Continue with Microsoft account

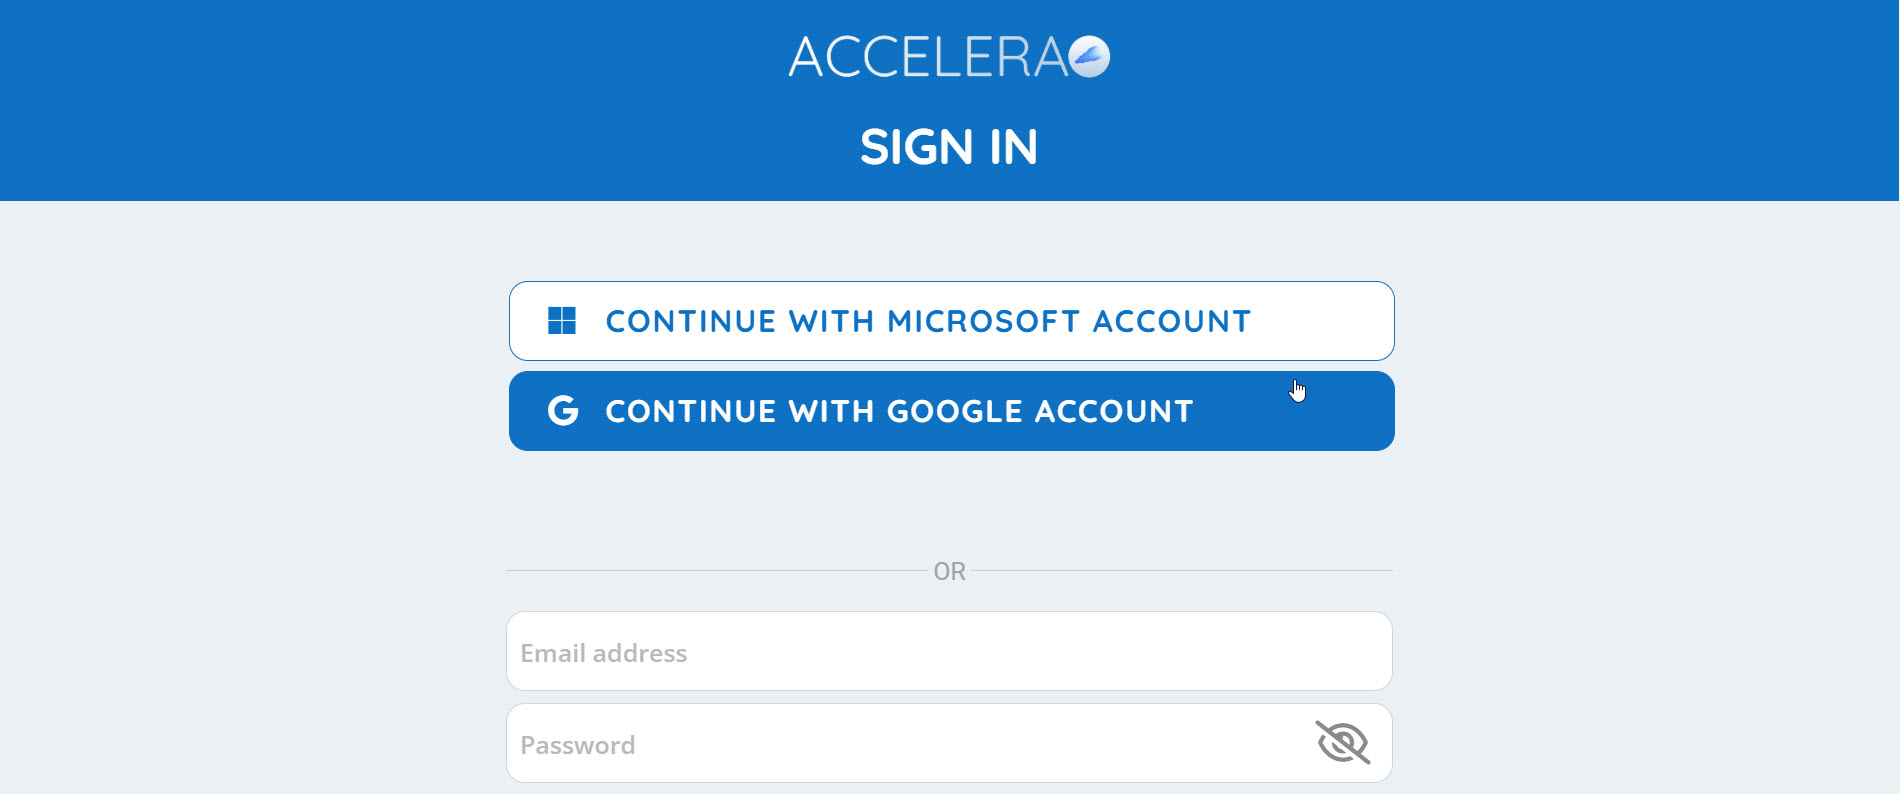coord(950,321)
